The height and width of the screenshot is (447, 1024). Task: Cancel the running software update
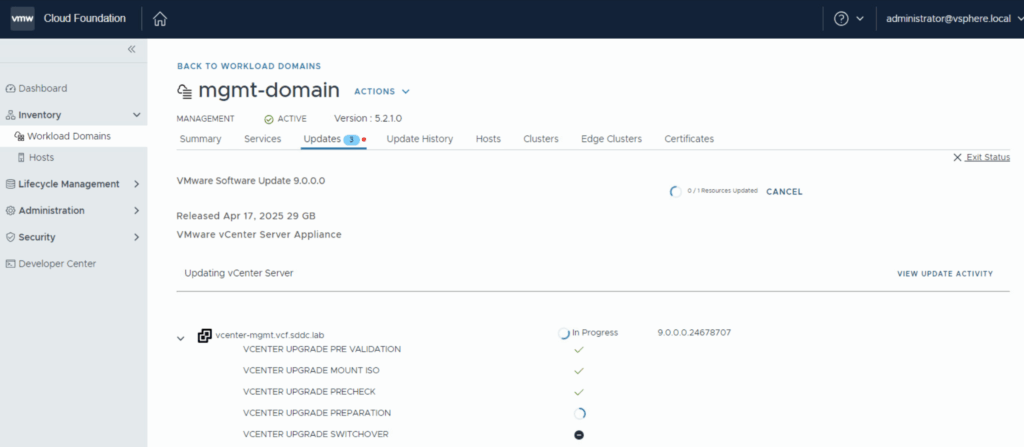click(784, 191)
